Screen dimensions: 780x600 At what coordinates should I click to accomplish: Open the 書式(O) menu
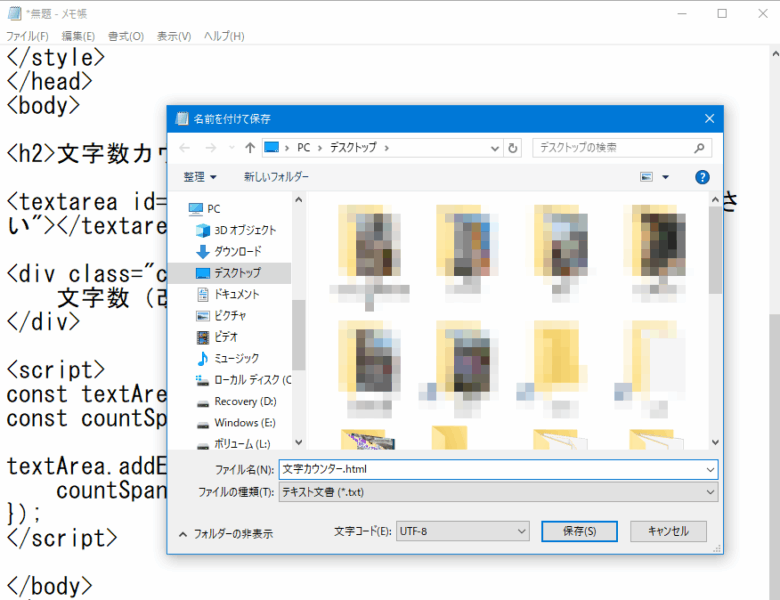125,36
